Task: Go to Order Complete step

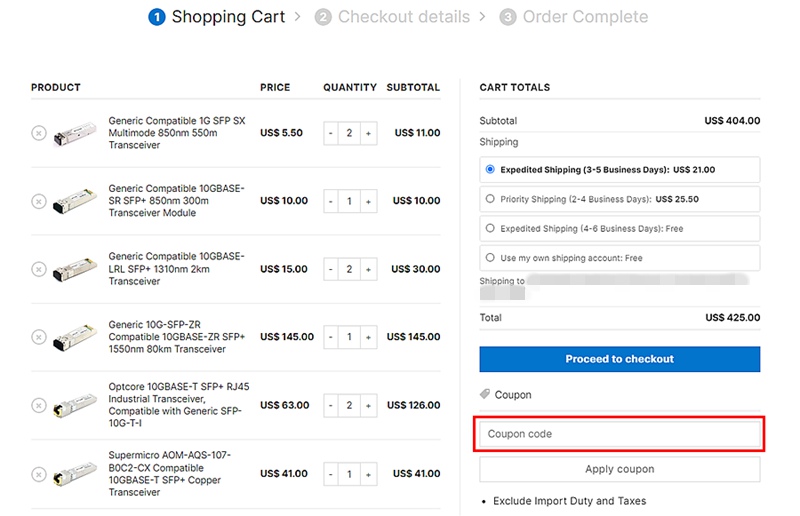Action: point(573,17)
